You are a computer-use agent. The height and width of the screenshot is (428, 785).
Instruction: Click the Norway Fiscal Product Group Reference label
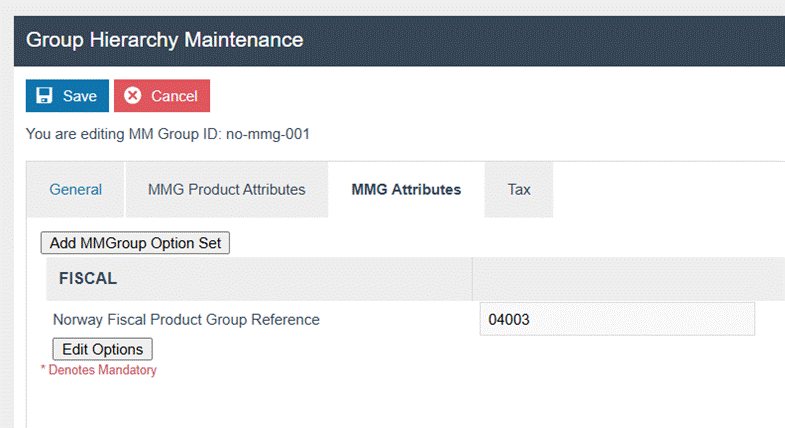(x=186, y=320)
